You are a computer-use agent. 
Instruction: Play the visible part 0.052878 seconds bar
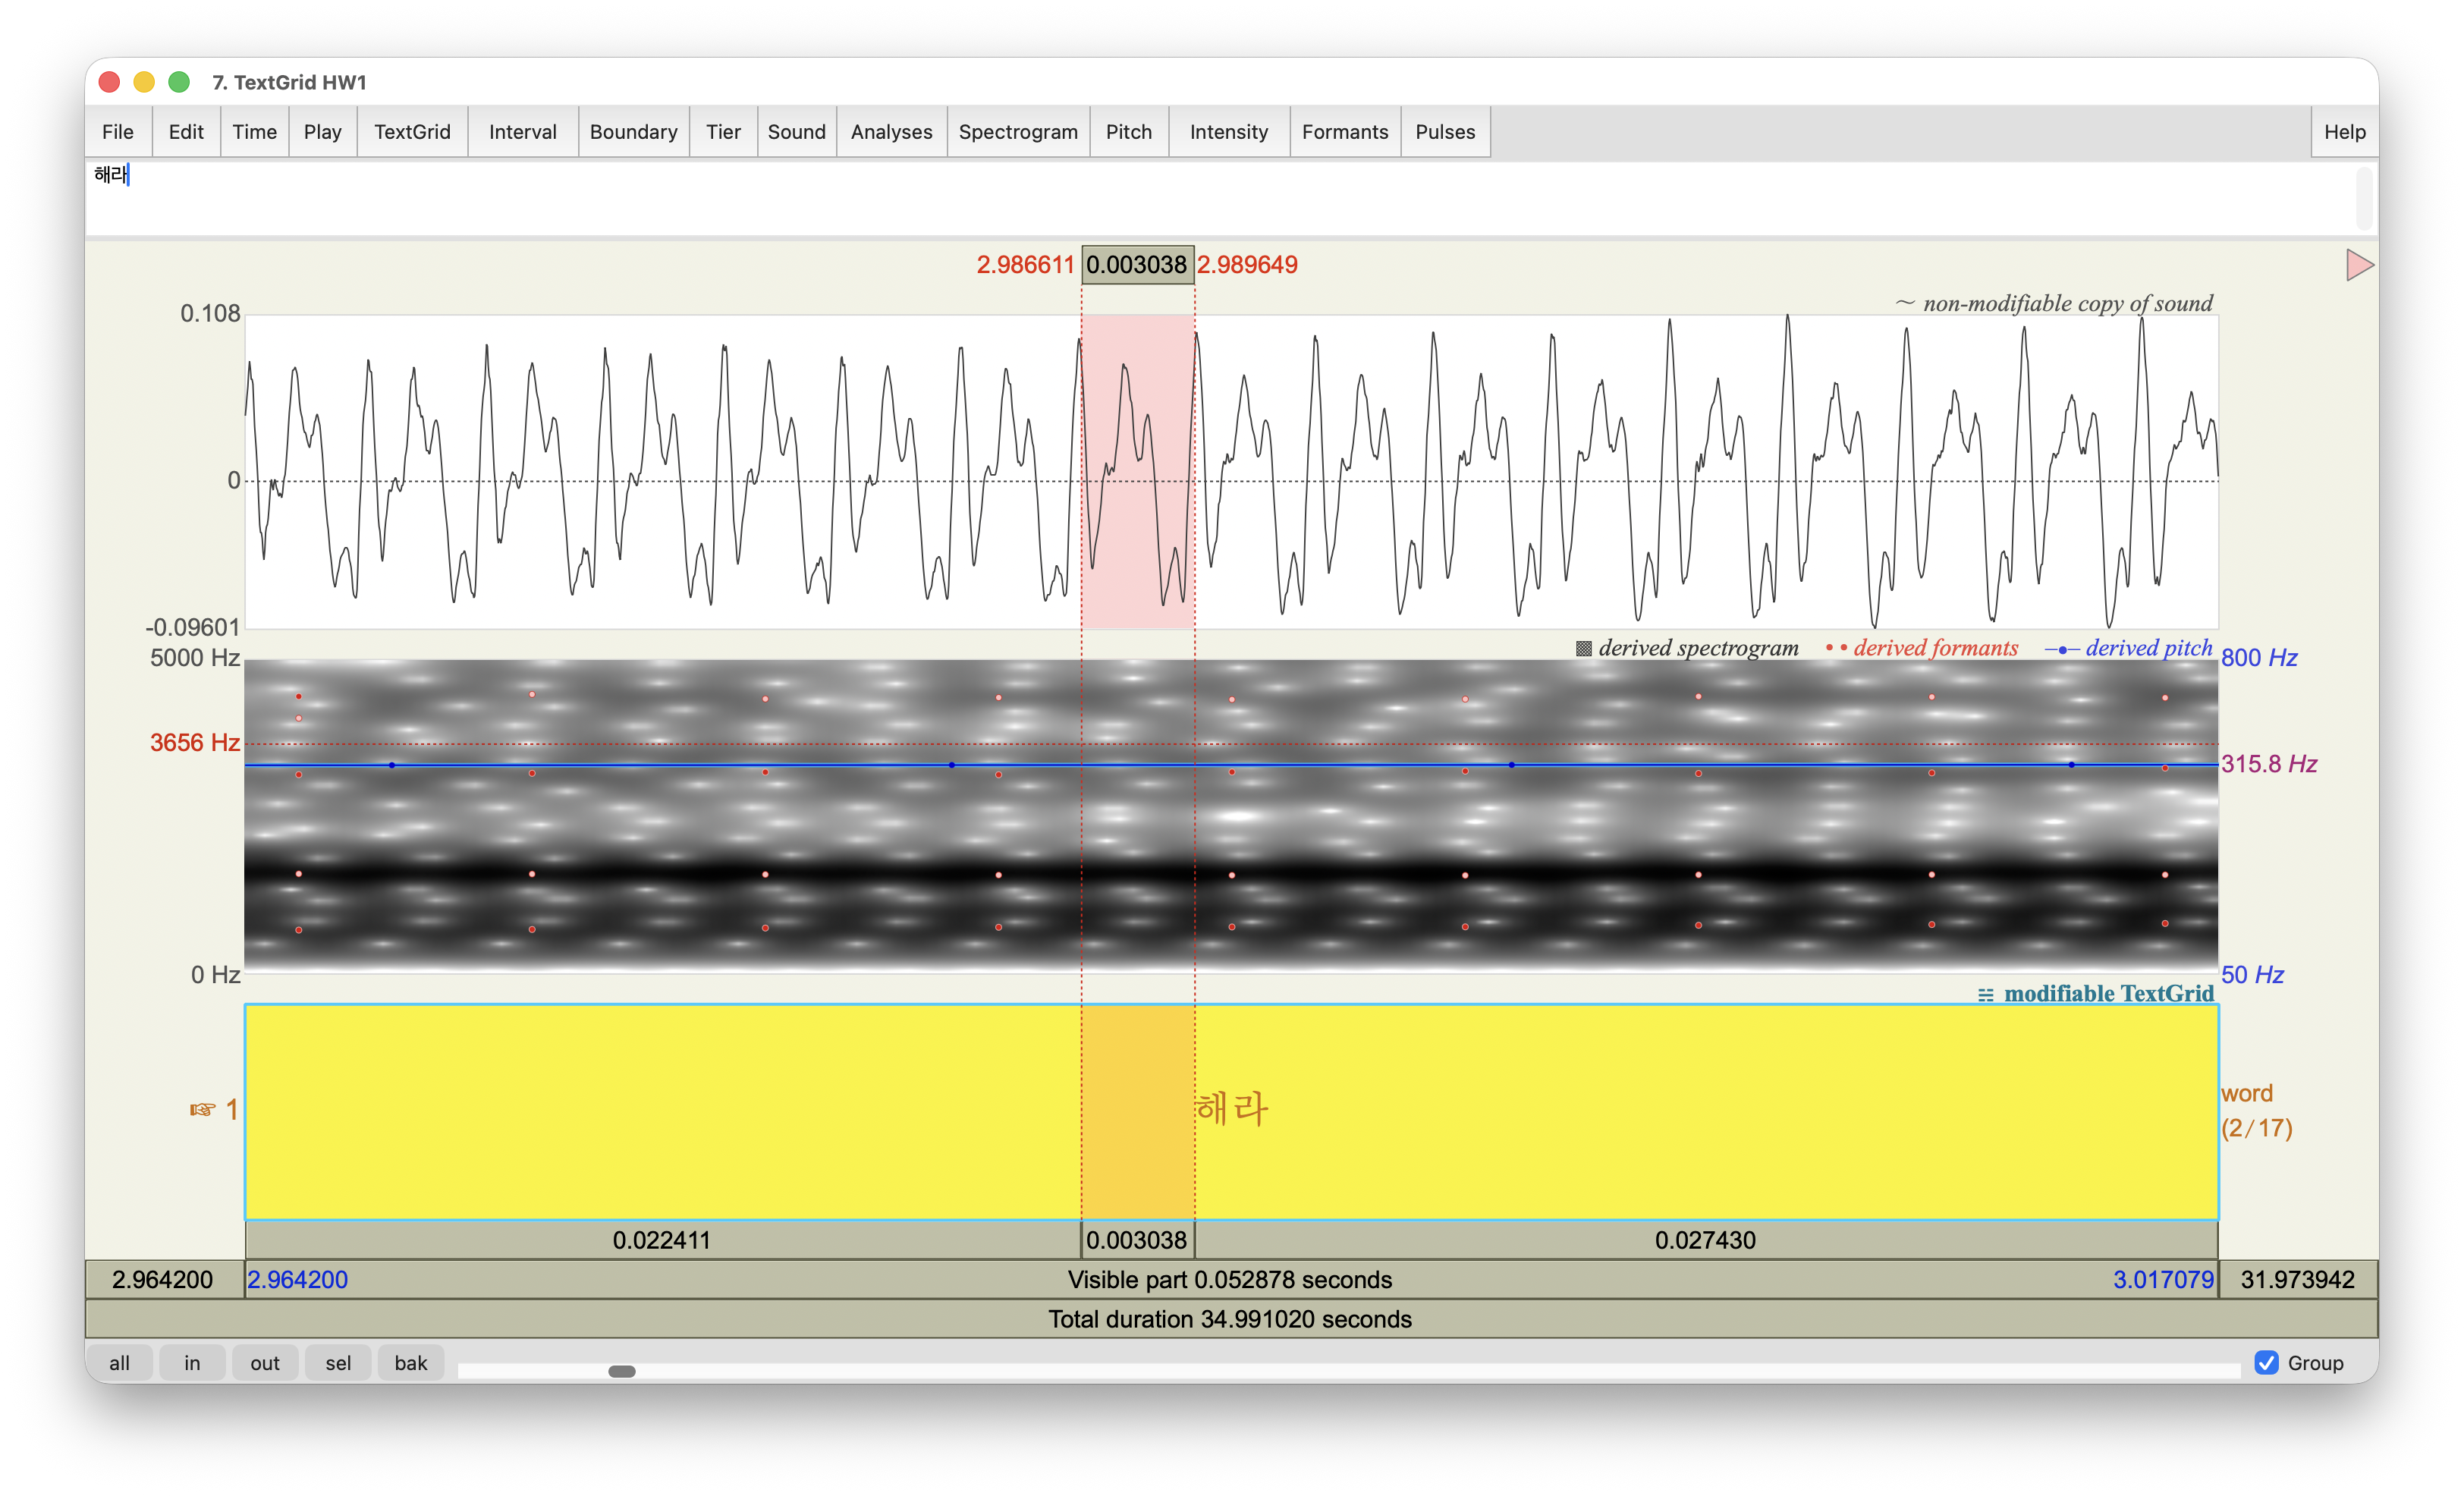1229,1280
